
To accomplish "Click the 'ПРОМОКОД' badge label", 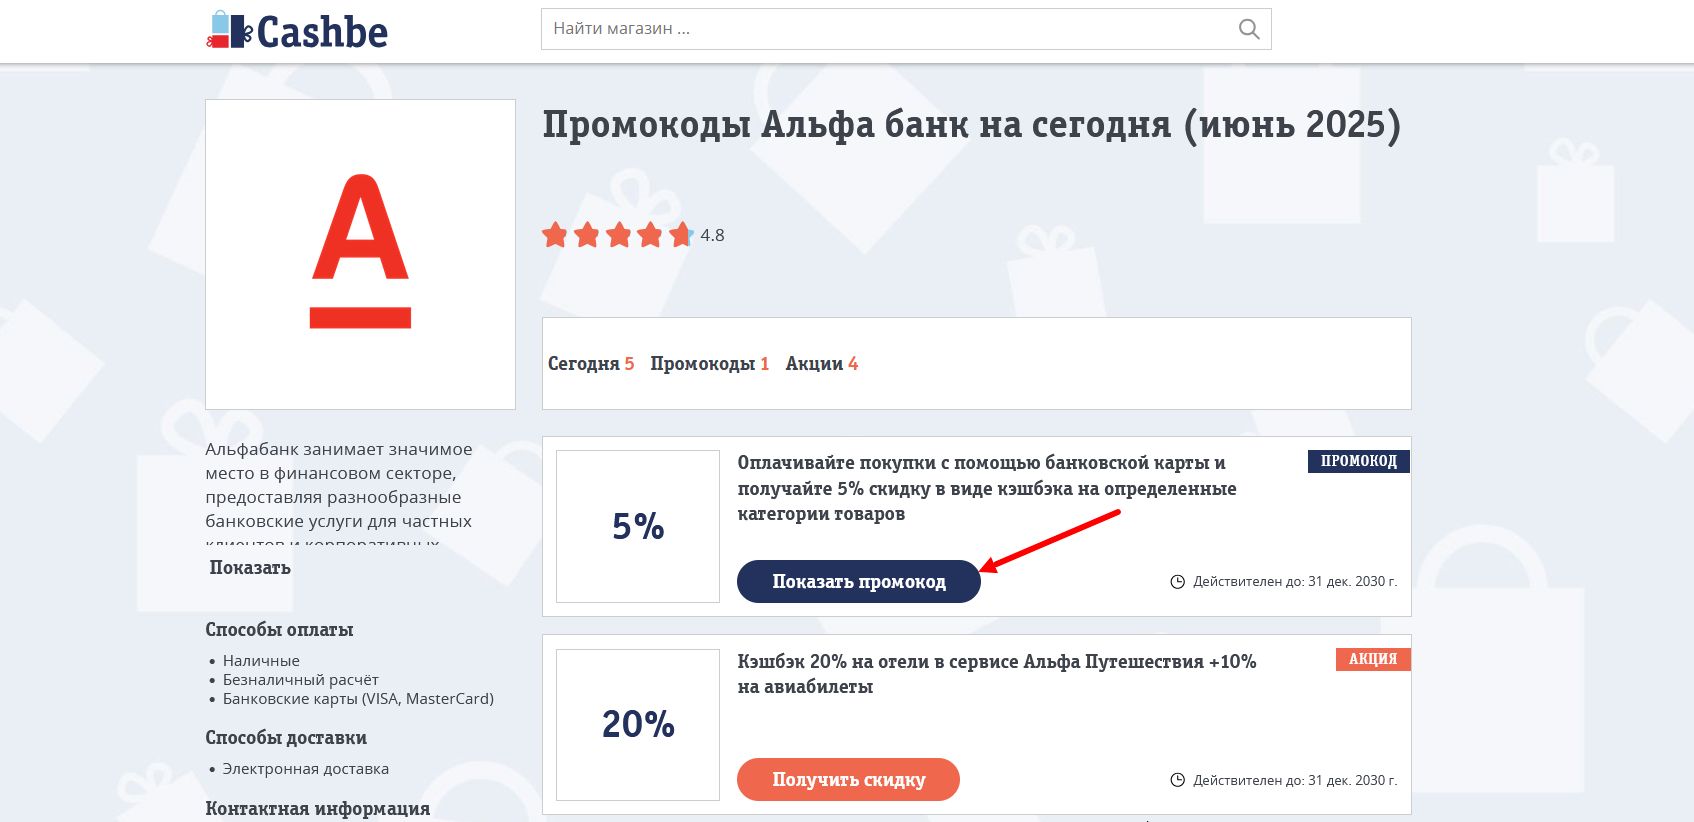I will (x=1359, y=461).
